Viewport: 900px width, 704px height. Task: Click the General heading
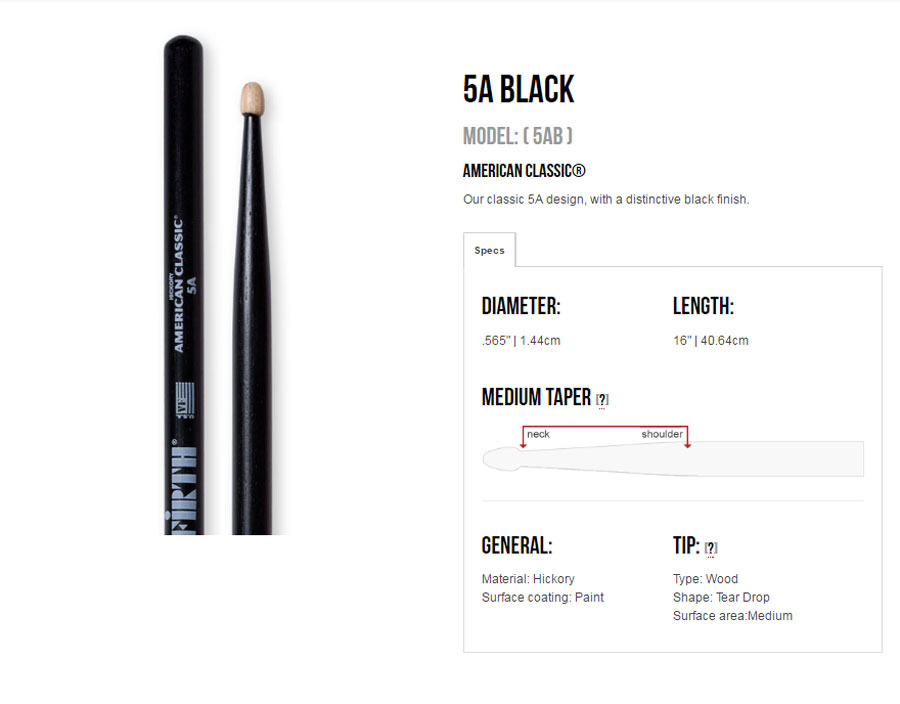517,545
